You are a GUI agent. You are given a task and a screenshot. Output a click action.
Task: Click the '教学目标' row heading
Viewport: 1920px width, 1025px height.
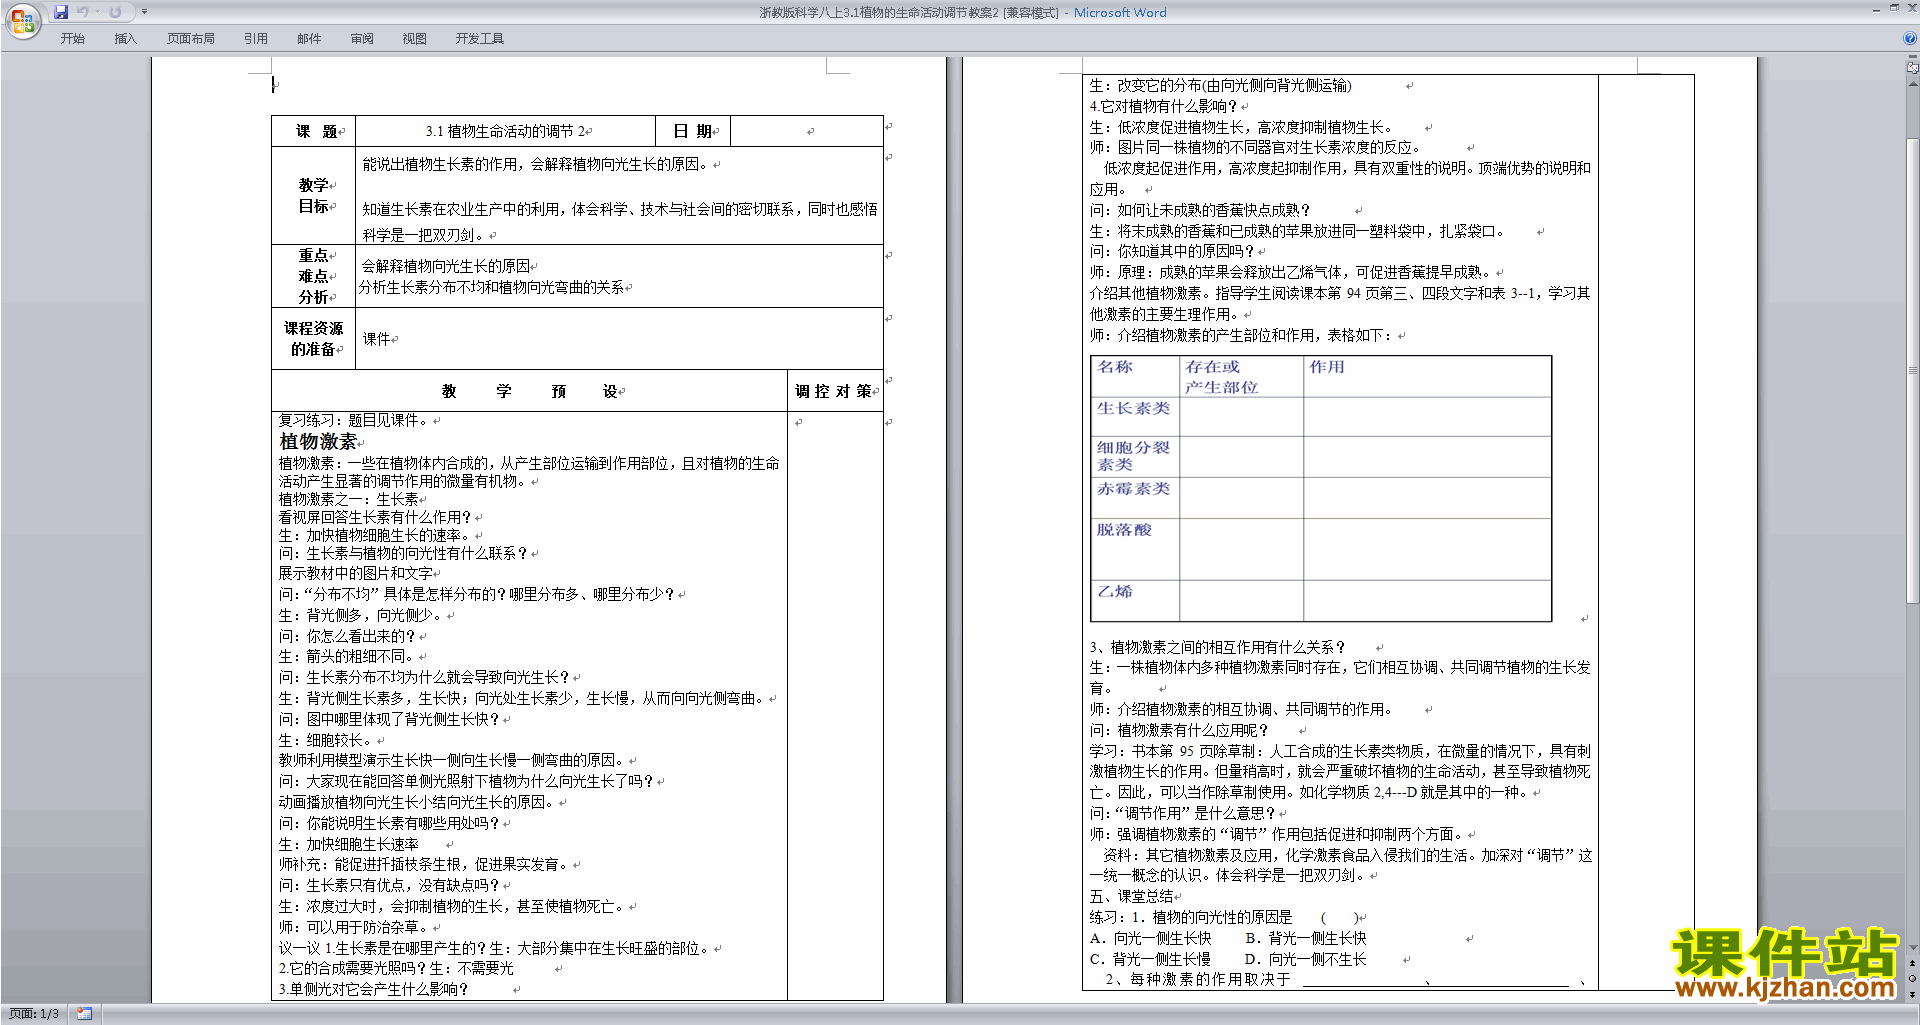[314, 196]
